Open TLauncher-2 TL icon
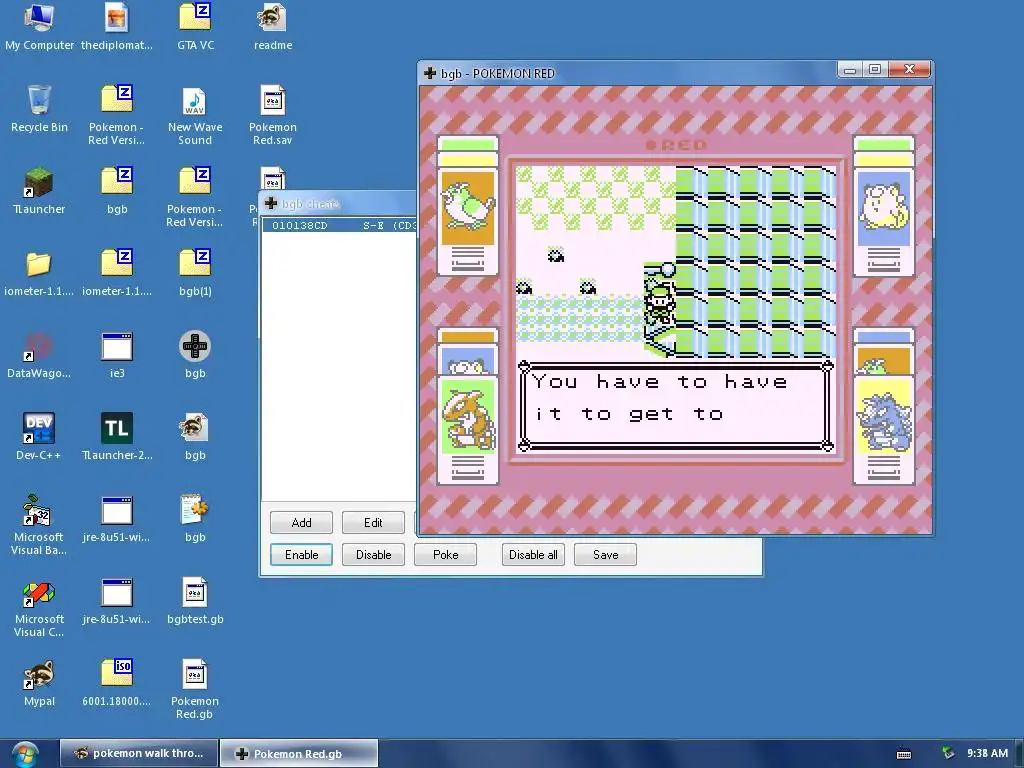This screenshot has width=1024, height=768. pos(117,436)
